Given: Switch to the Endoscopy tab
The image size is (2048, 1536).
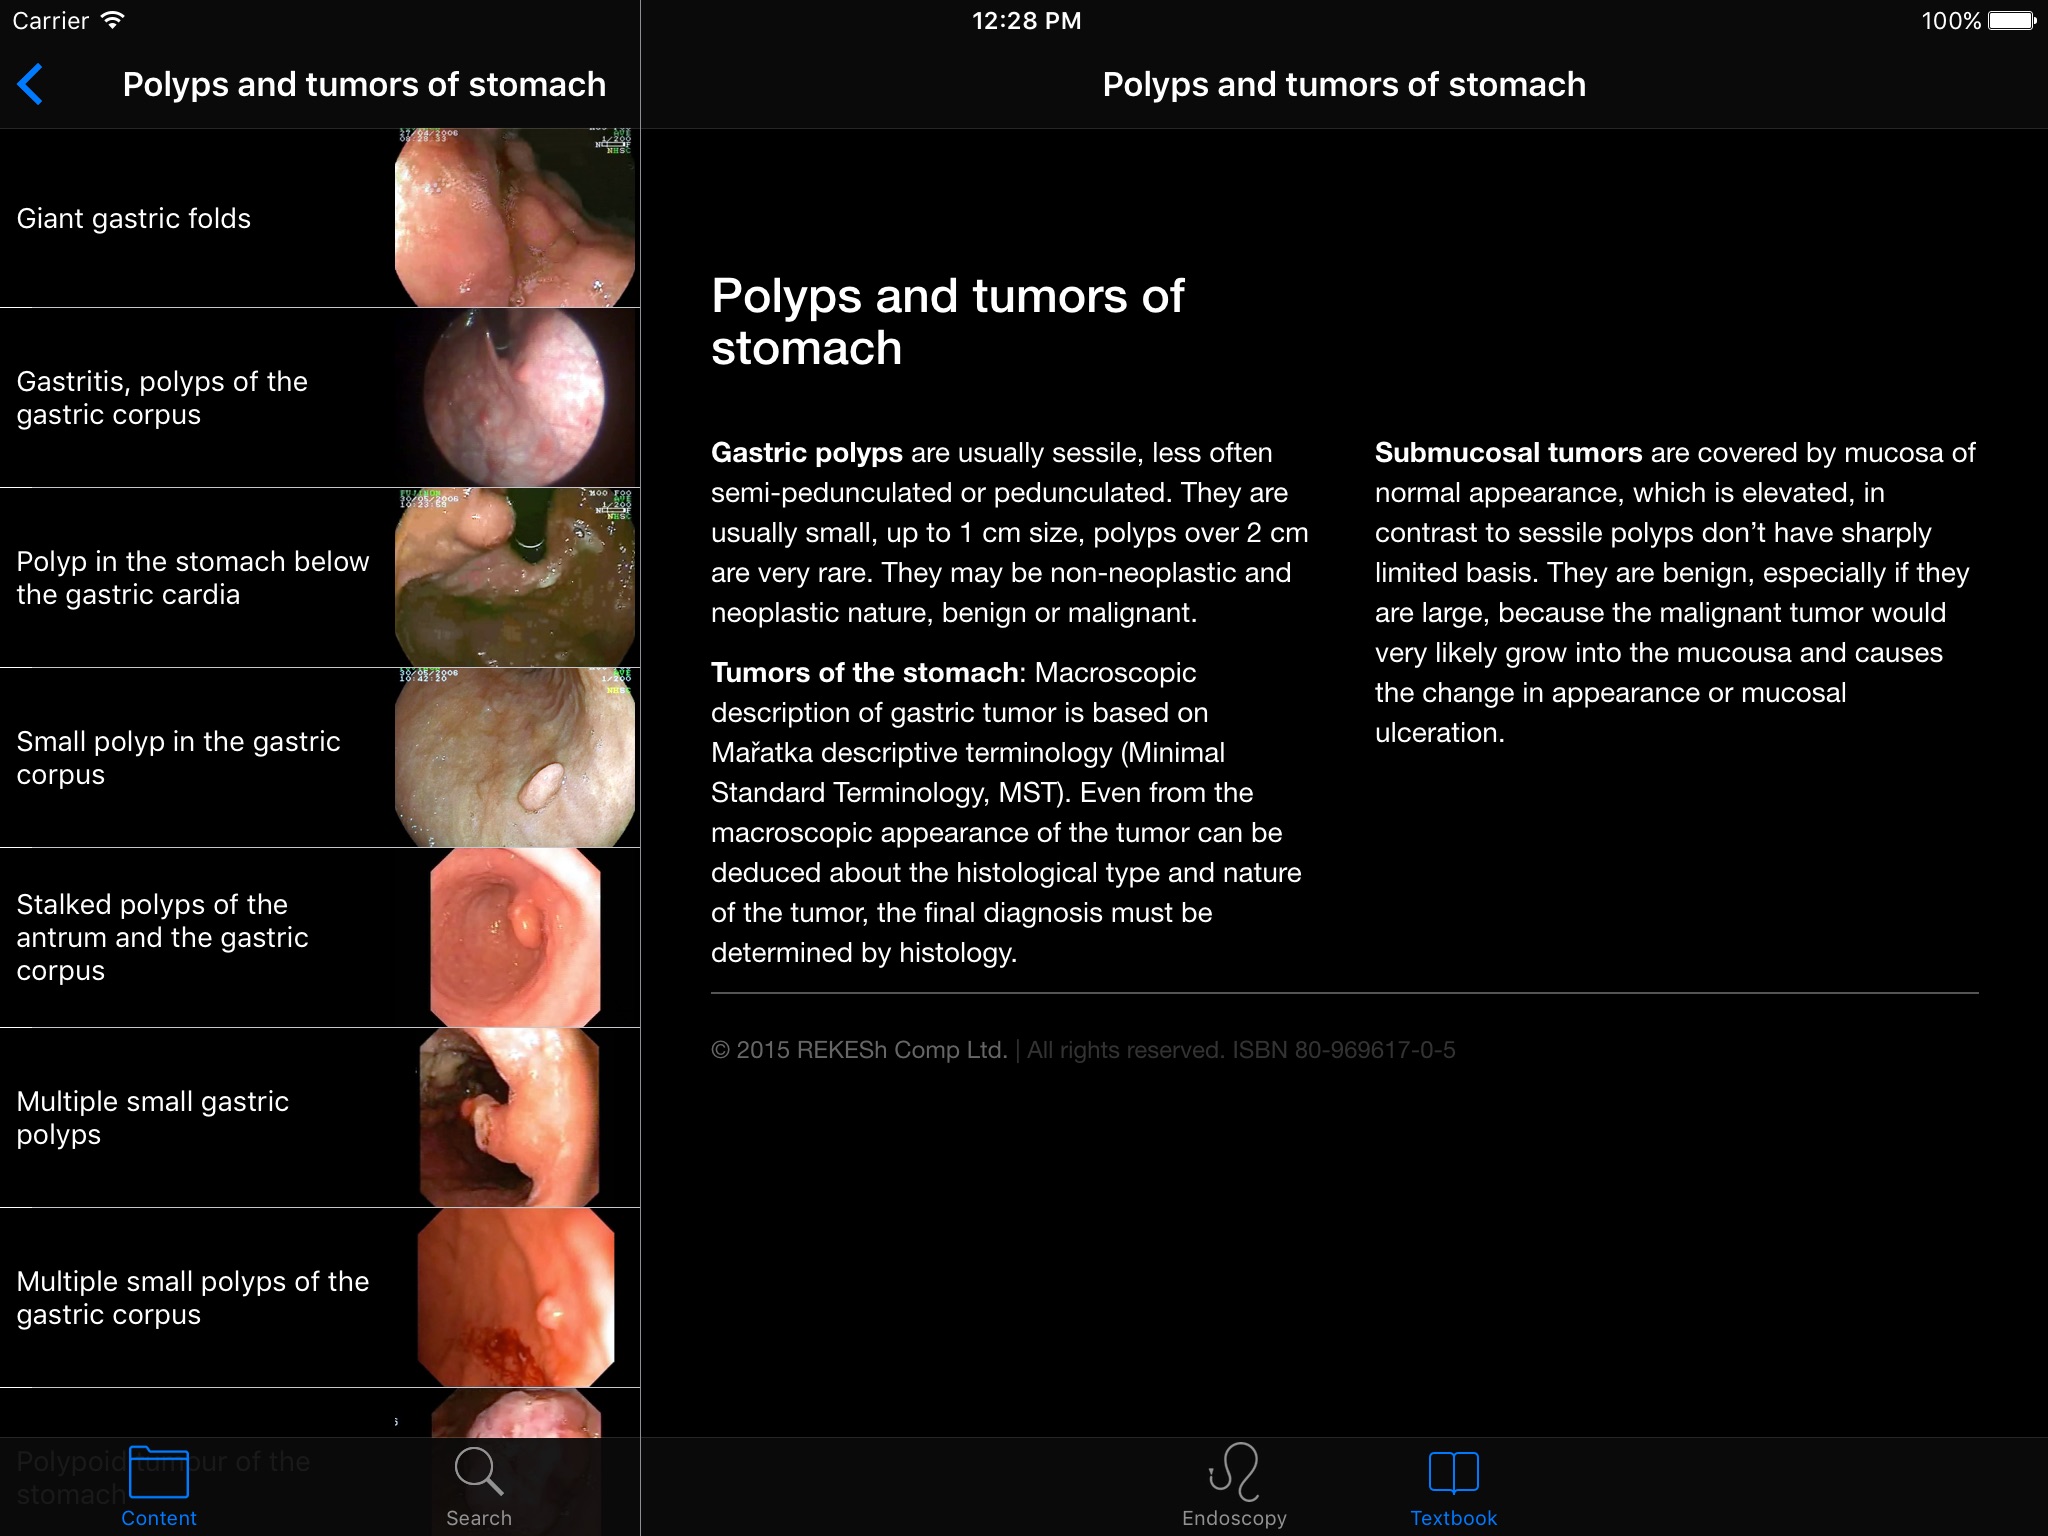Looking at the screenshot, I should (1234, 1487).
